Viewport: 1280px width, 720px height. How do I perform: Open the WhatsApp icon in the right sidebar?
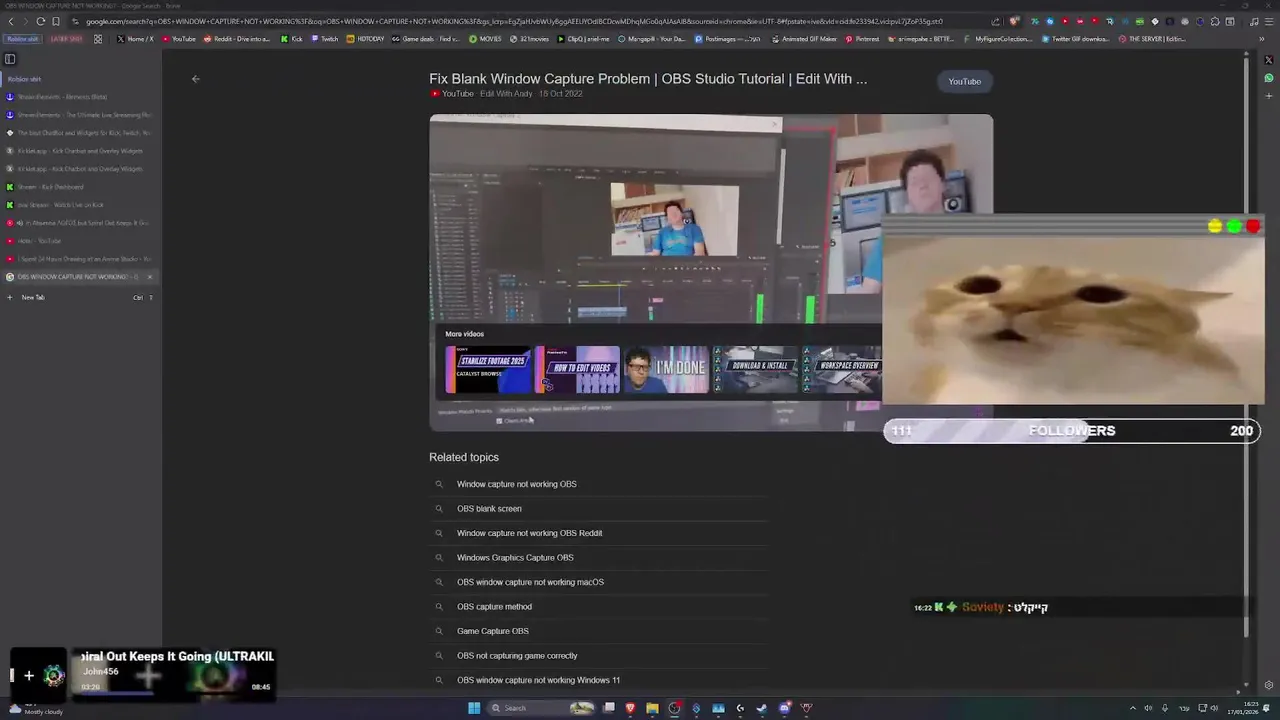(1269, 78)
